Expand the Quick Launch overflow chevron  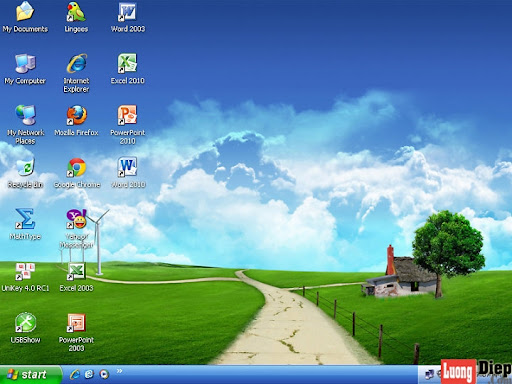[119, 371]
